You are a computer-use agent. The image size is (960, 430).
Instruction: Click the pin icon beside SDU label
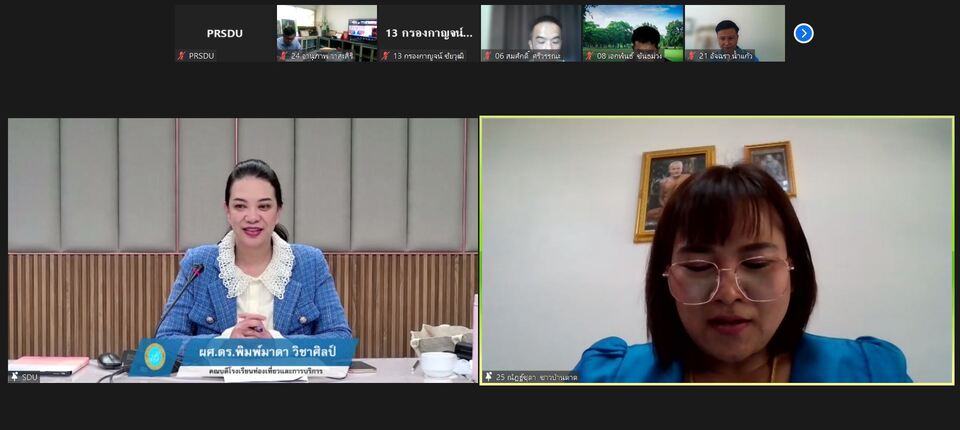(x=15, y=377)
